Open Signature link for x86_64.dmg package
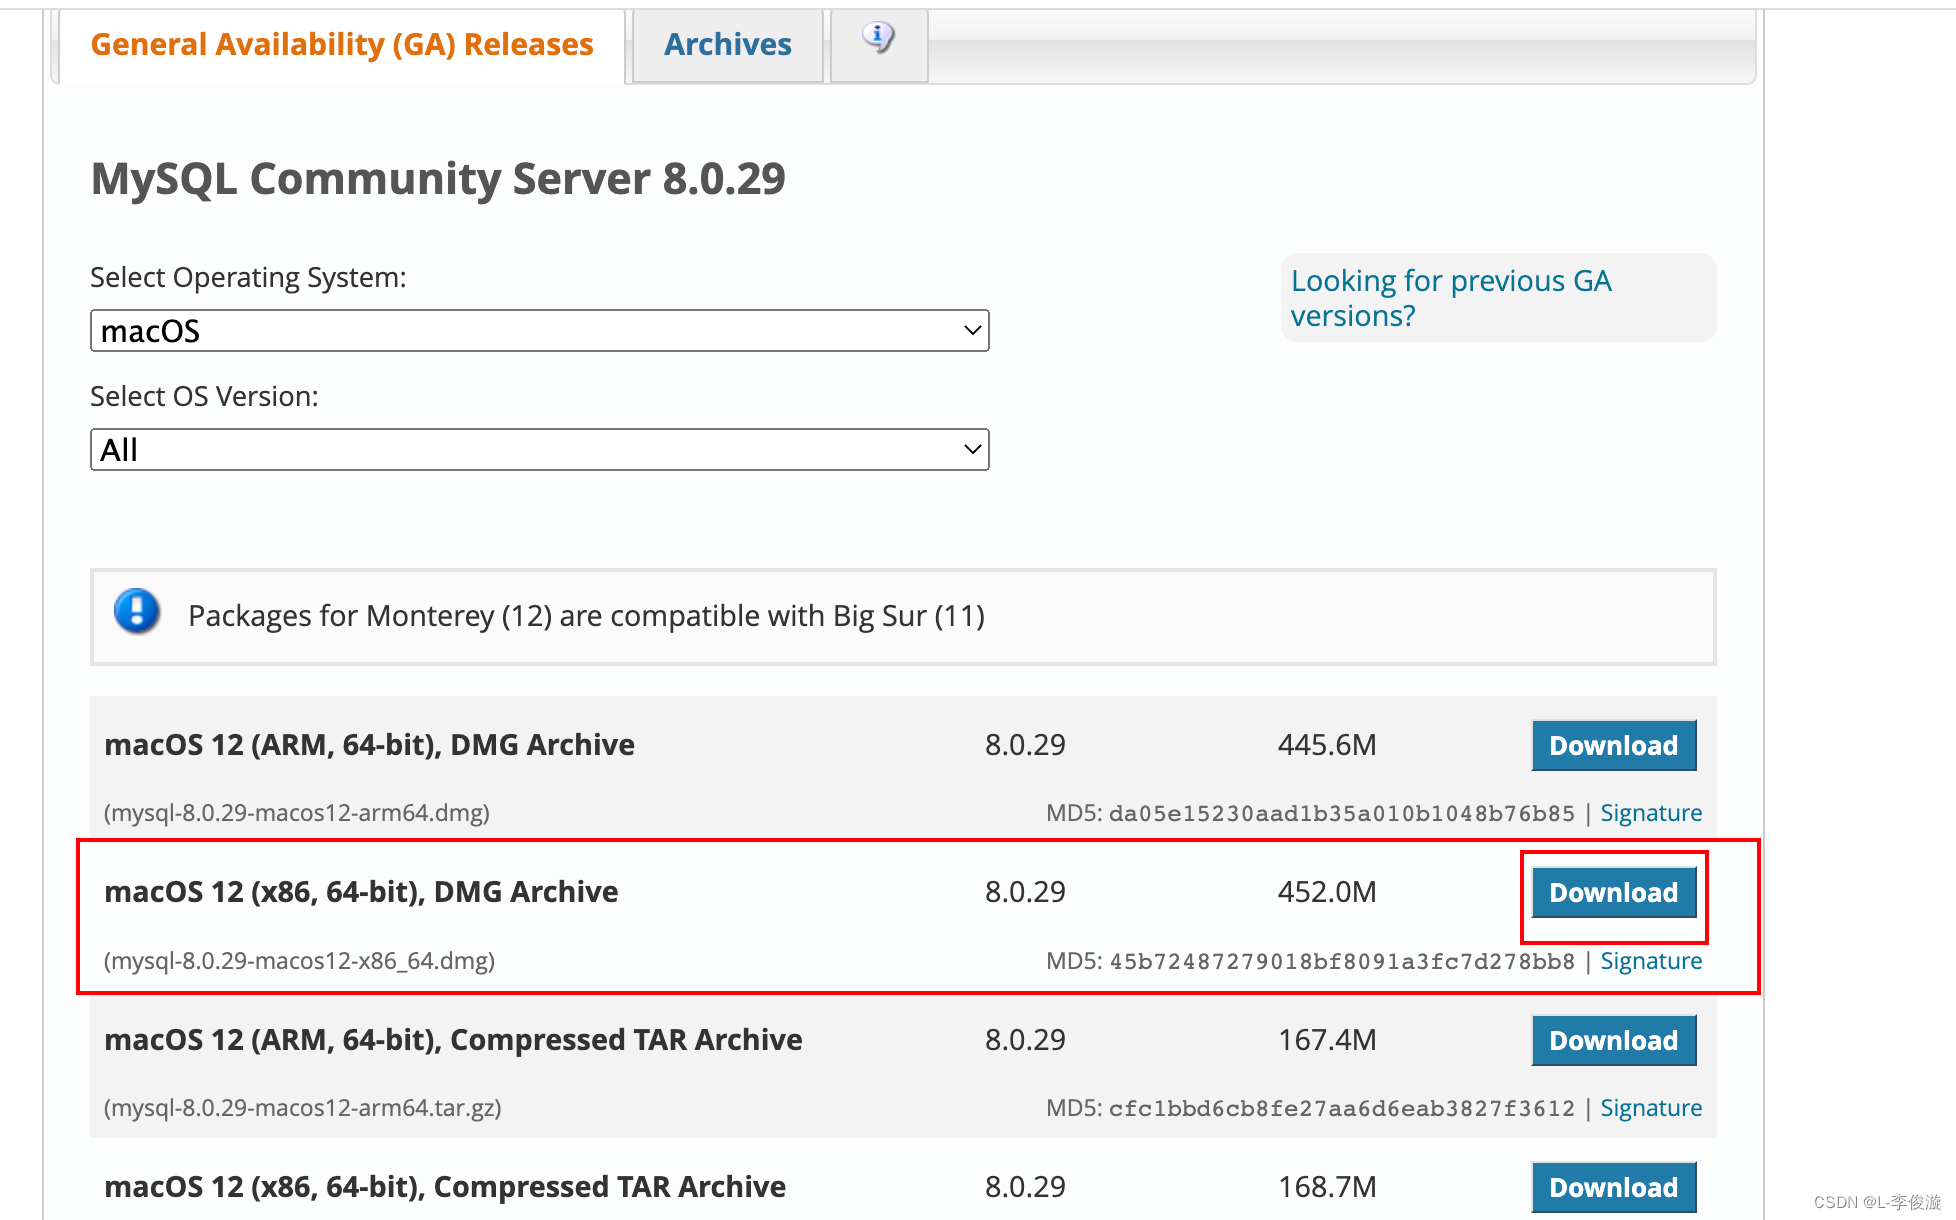 1650,961
